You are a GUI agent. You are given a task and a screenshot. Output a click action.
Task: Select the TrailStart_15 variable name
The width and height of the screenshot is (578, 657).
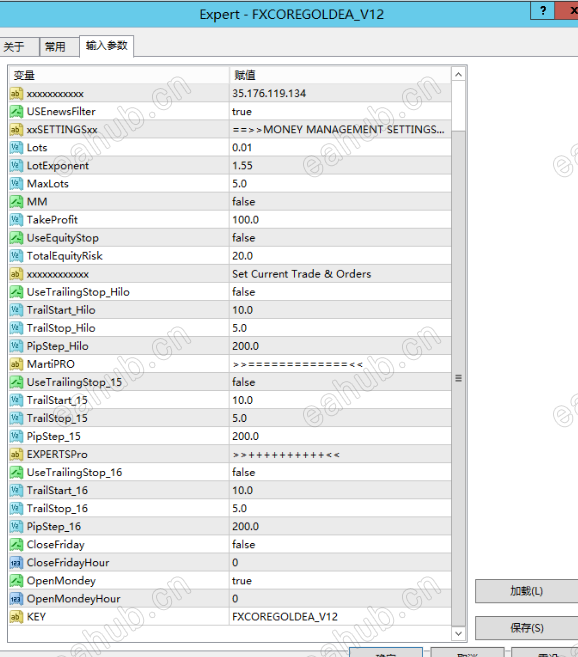[x=57, y=400]
